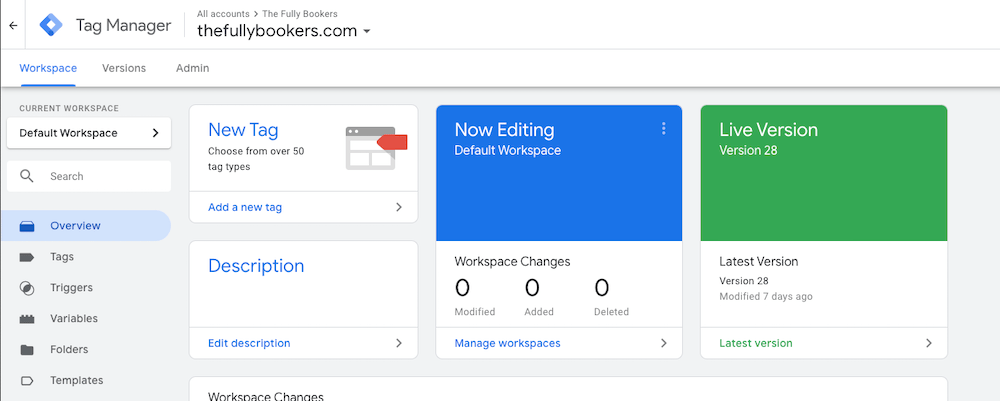Click the Description card heading
1000x401 pixels.
click(x=256, y=266)
